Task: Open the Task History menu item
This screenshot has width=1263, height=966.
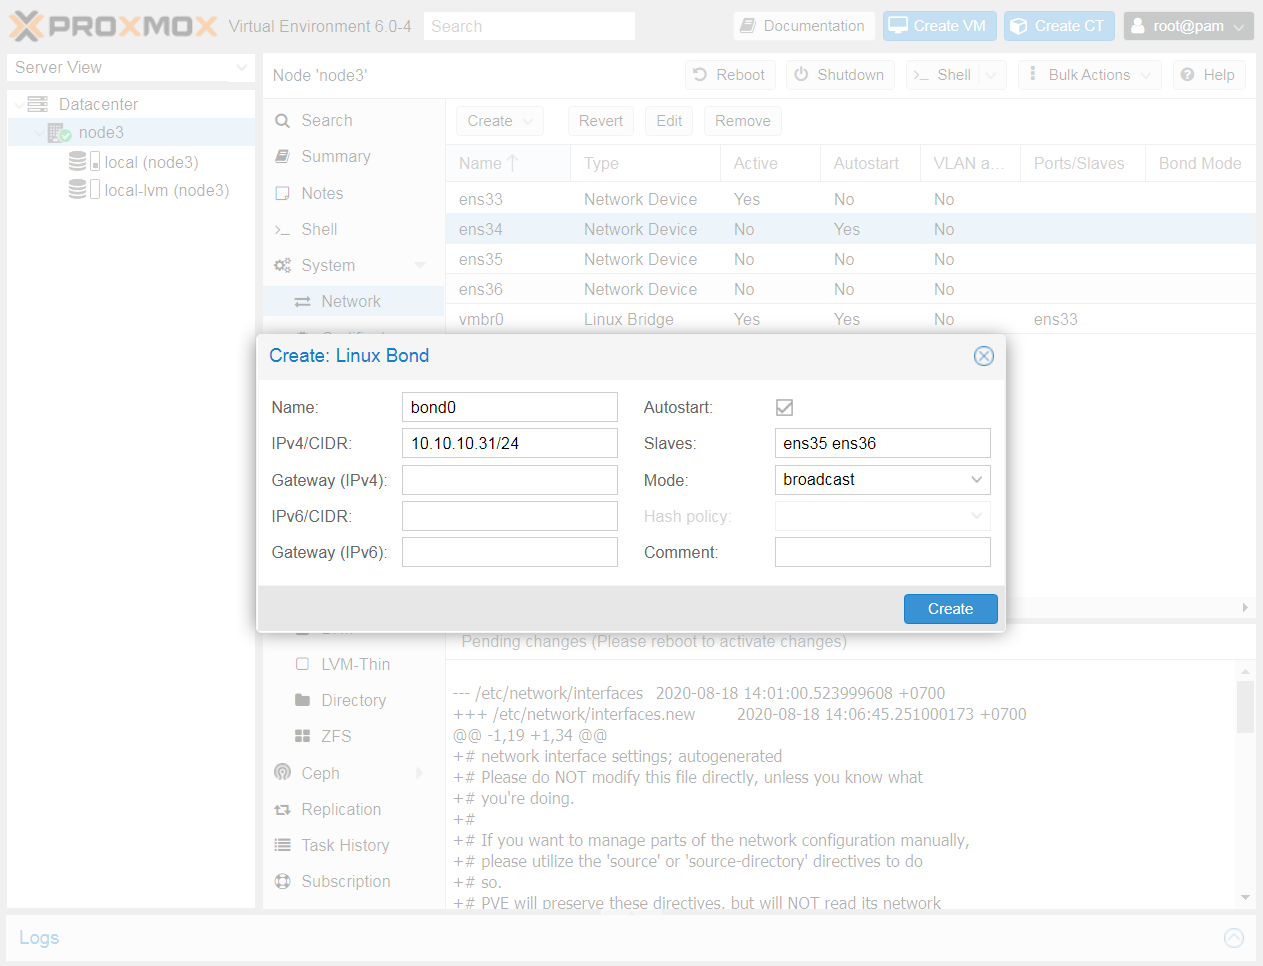Action: [x=353, y=846]
